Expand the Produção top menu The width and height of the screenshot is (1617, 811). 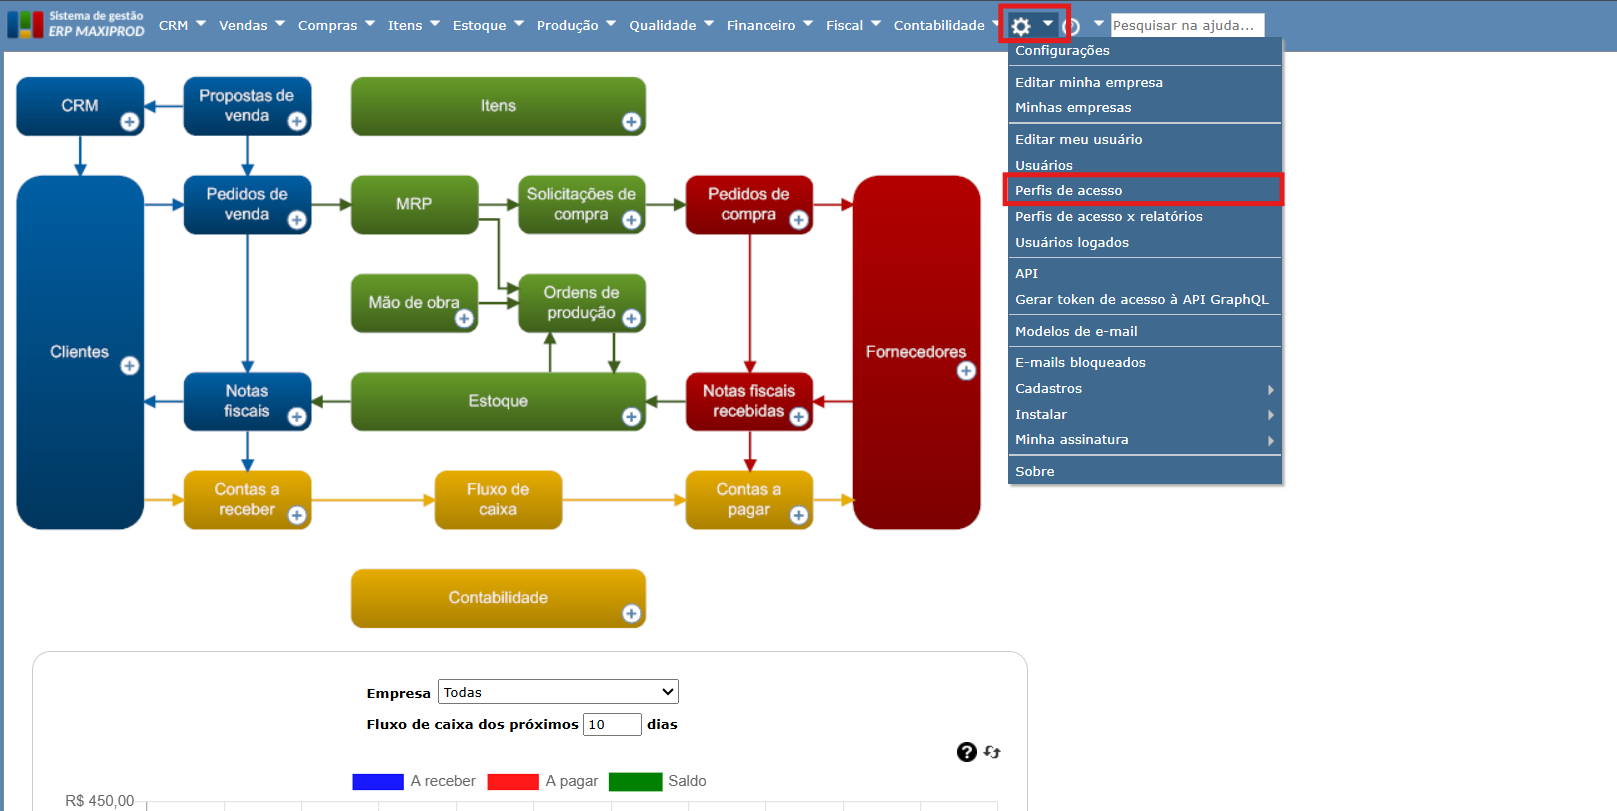[x=576, y=25]
